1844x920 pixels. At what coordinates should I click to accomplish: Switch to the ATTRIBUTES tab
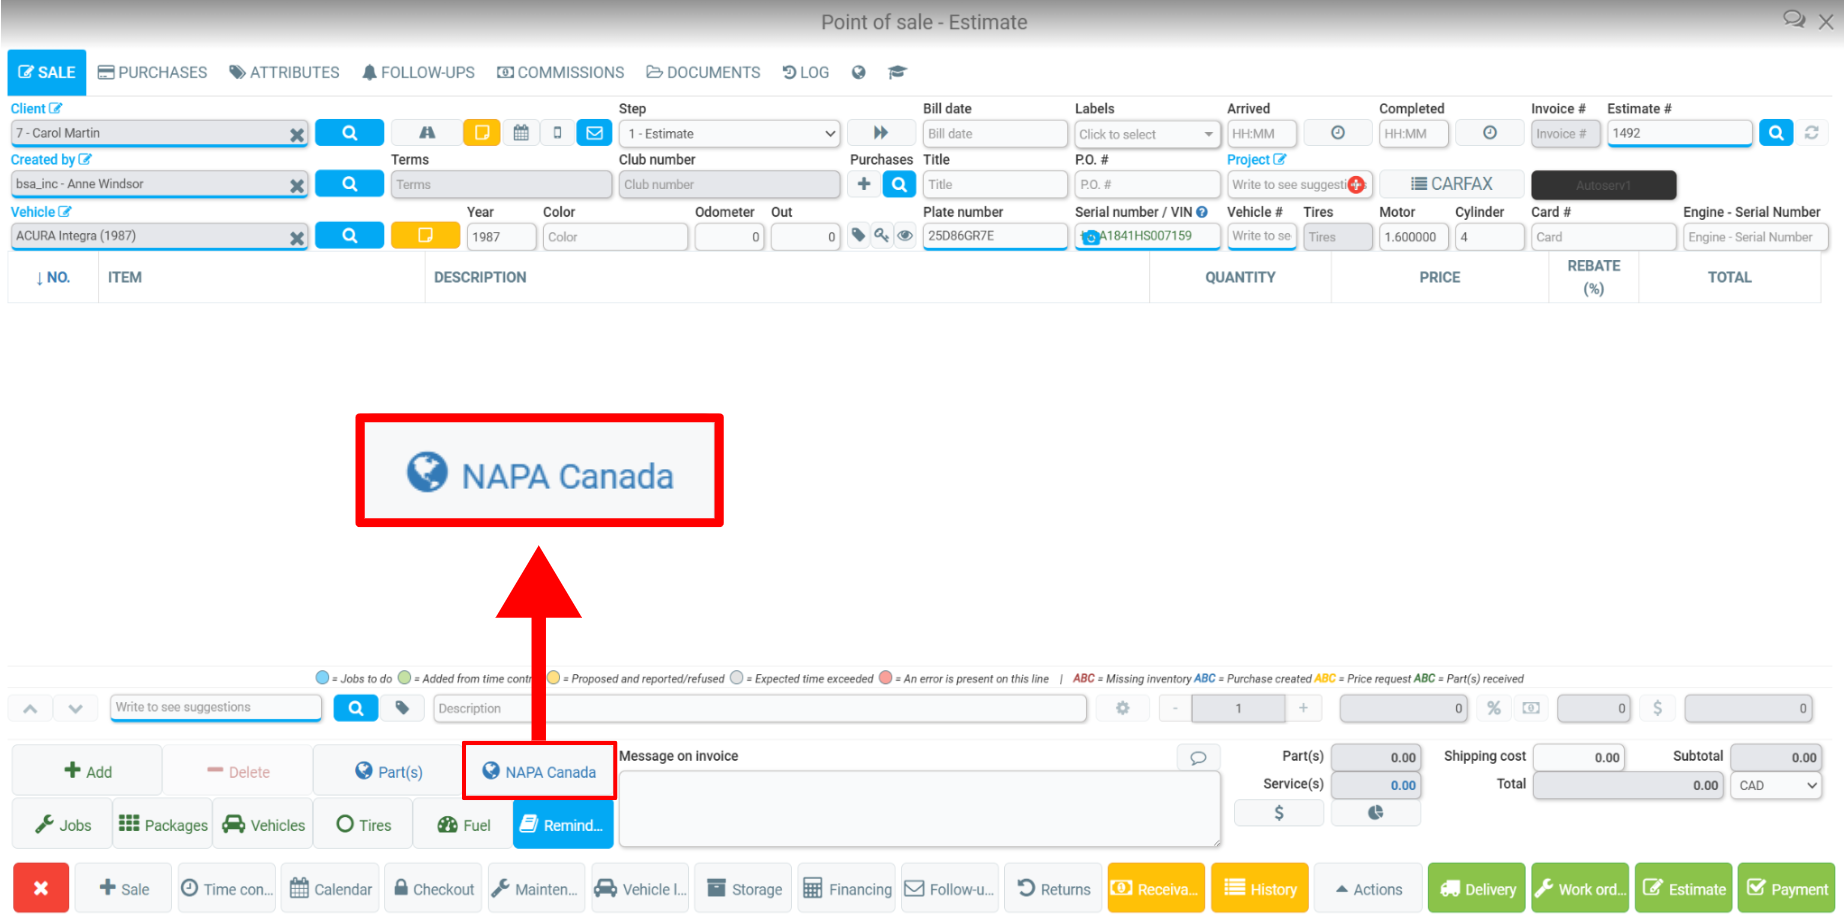coord(284,72)
